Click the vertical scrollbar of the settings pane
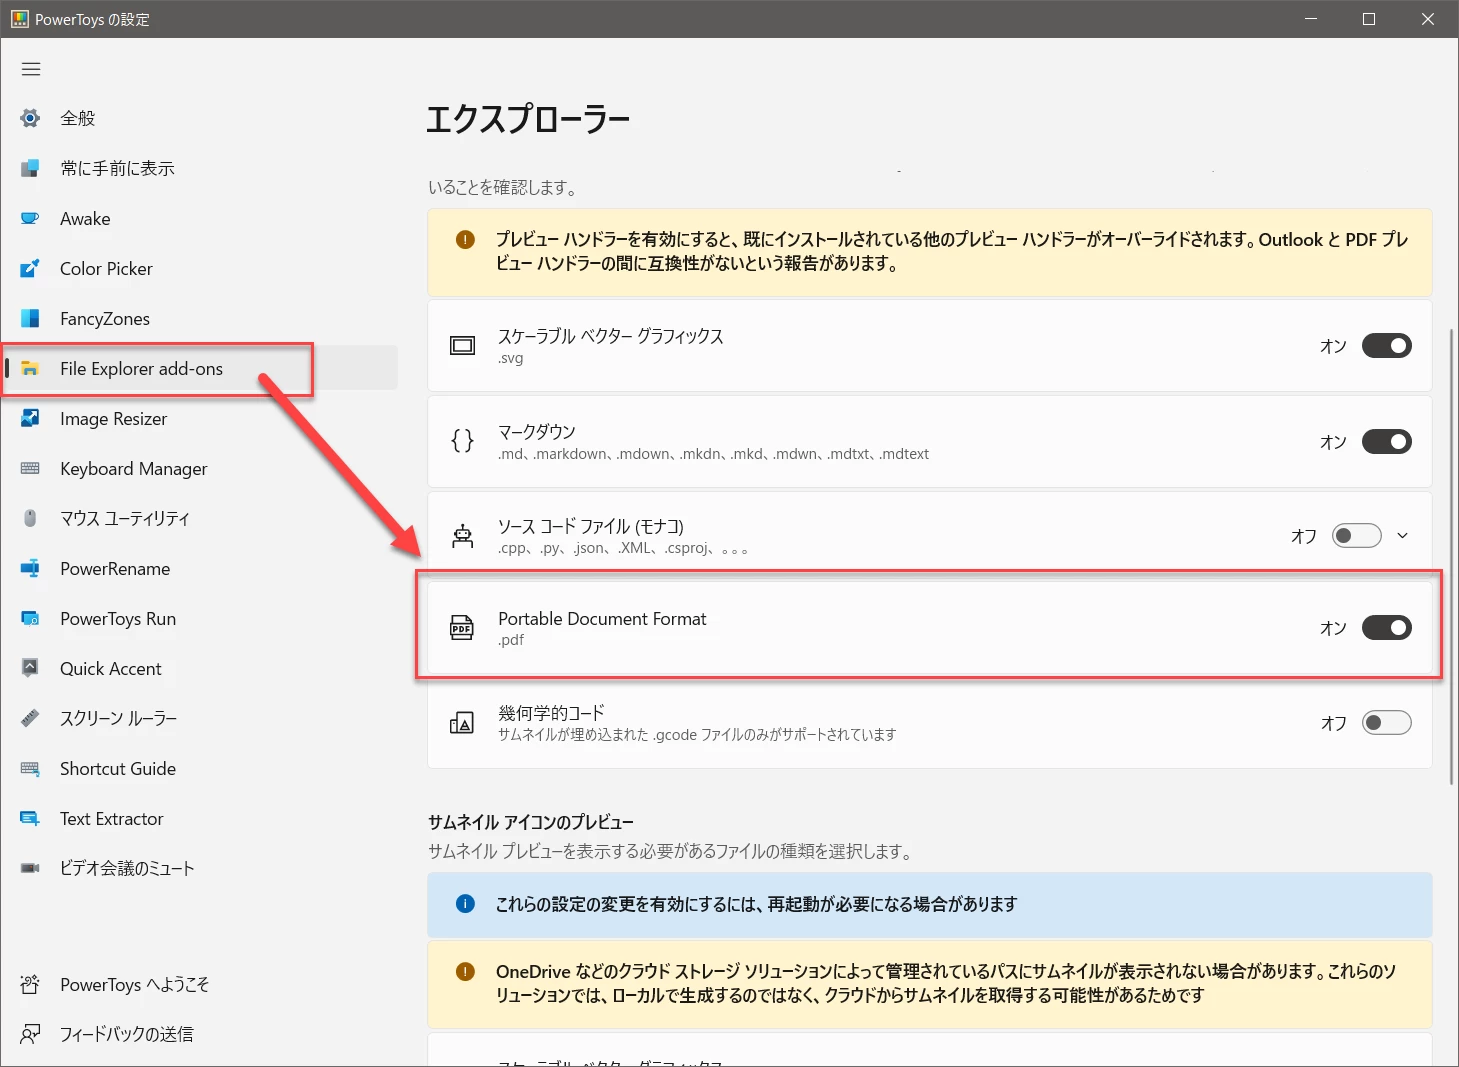Screen dimensions: 1459x1067 1452,556
